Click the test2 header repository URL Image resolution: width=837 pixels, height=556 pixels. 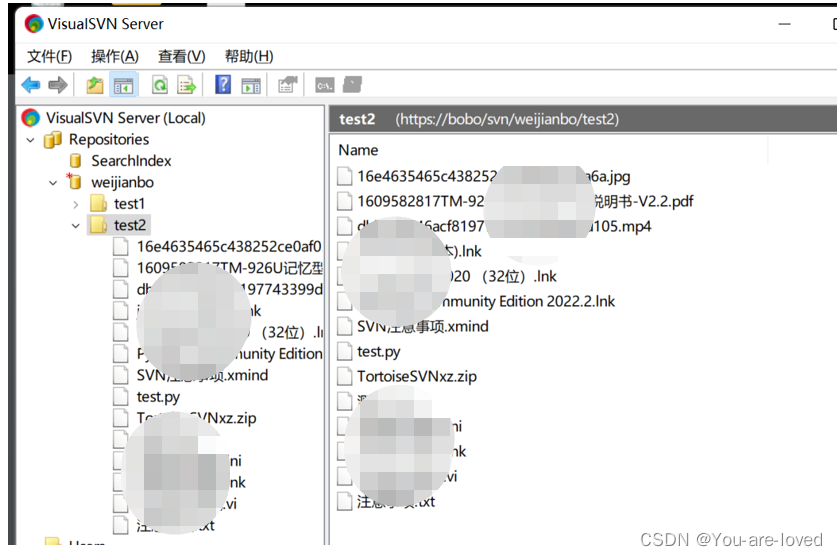507,119
